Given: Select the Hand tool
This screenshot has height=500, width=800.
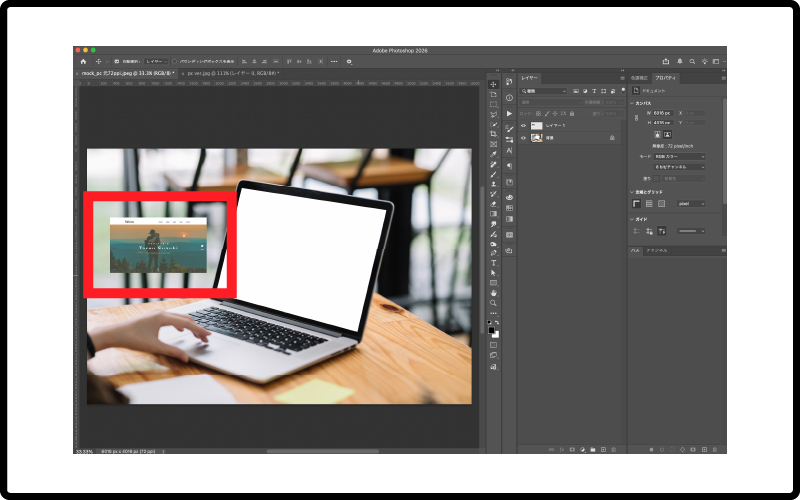Looking at the screenshot, I should (x=493, y=292).
